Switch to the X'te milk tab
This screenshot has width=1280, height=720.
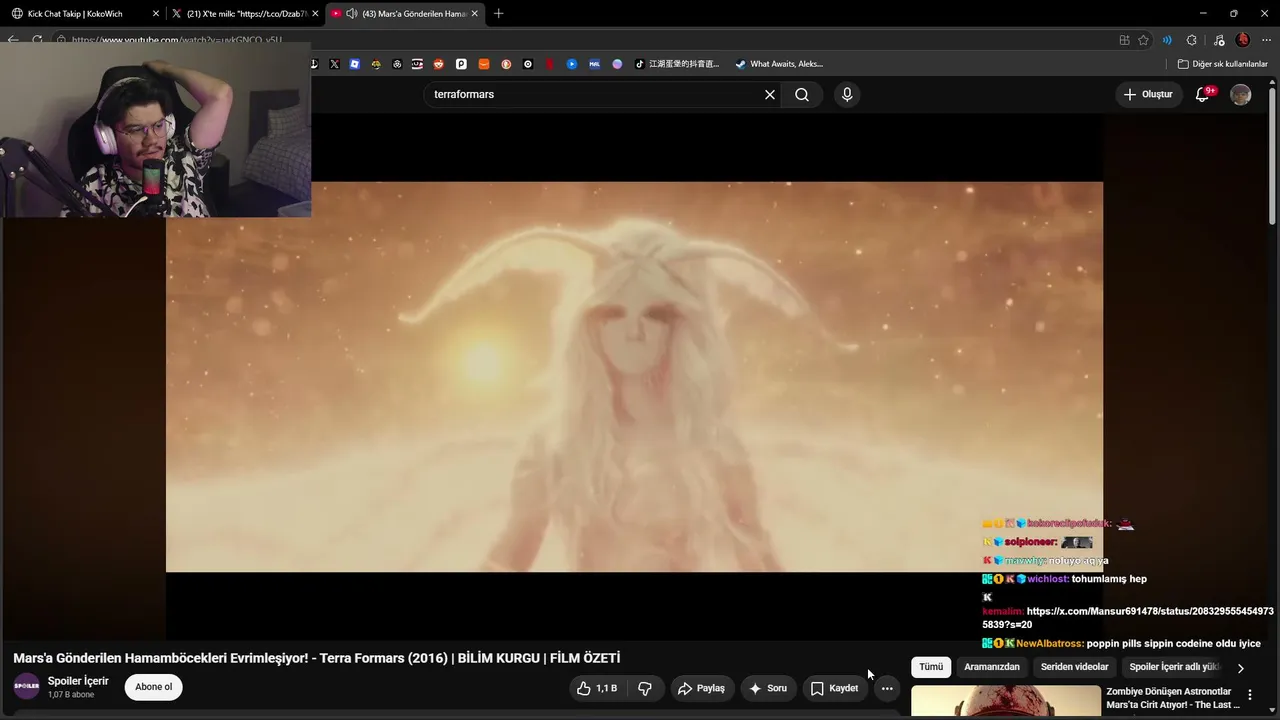pyautogui.click(x=245, y=14)
